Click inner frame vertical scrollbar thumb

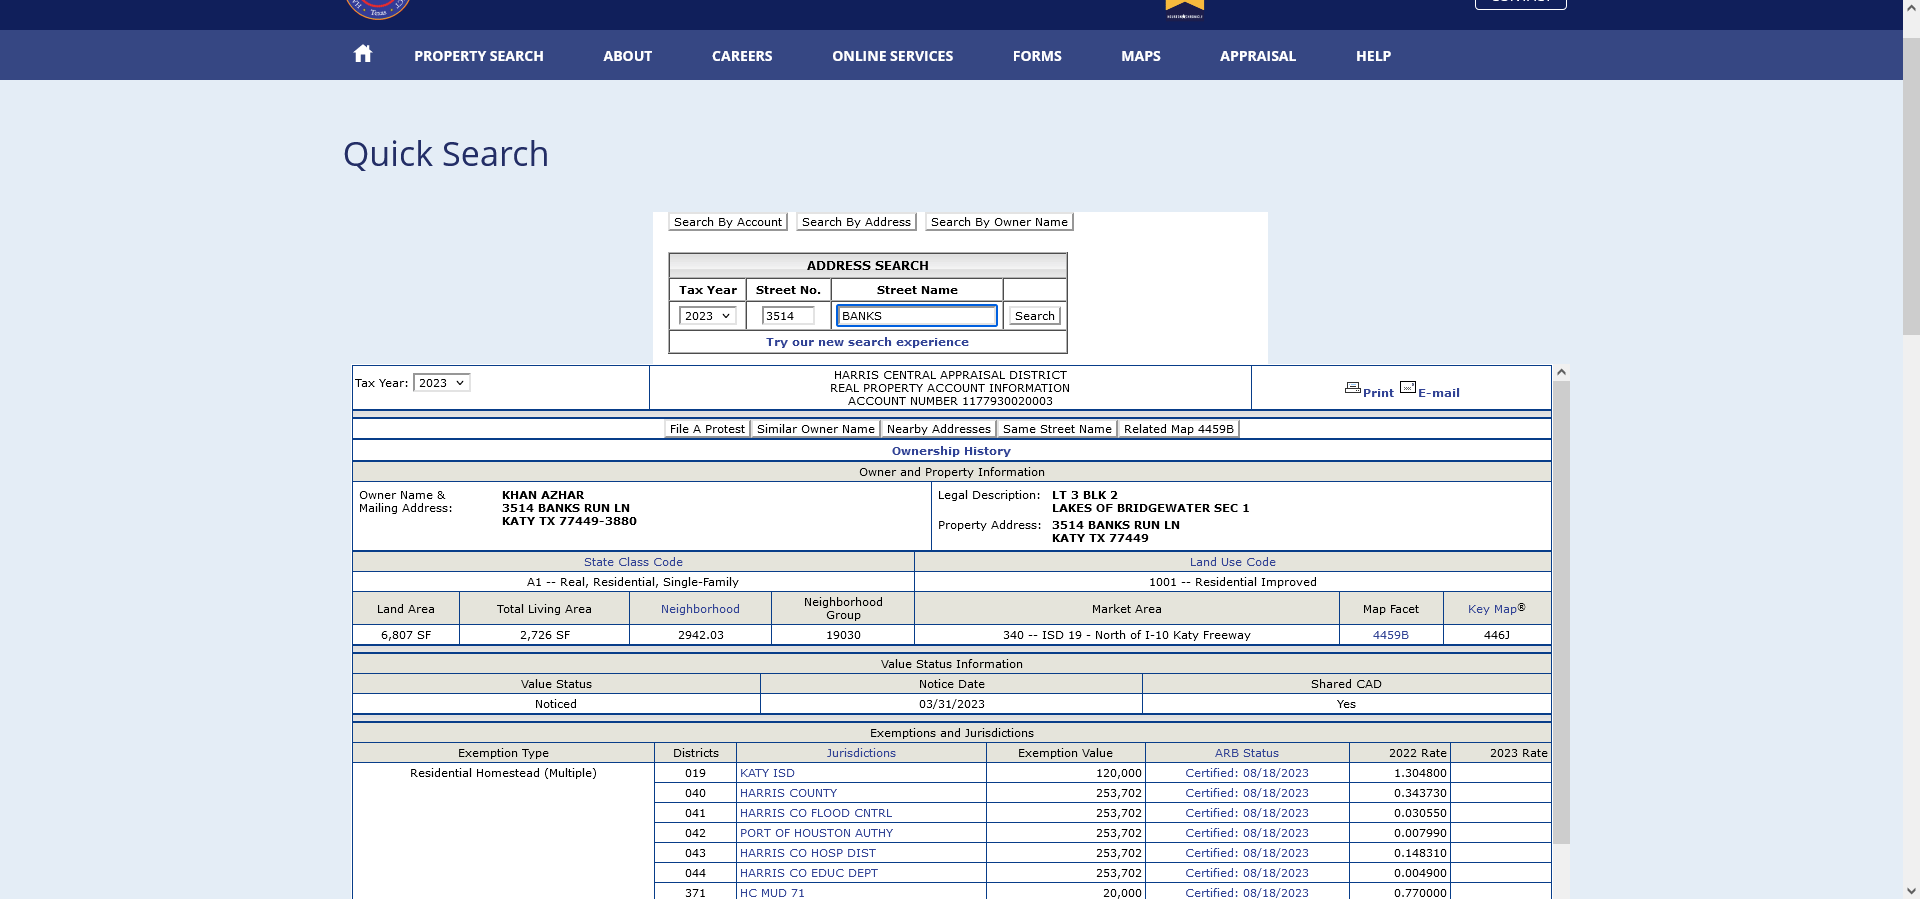click(x=1561, y=612)
